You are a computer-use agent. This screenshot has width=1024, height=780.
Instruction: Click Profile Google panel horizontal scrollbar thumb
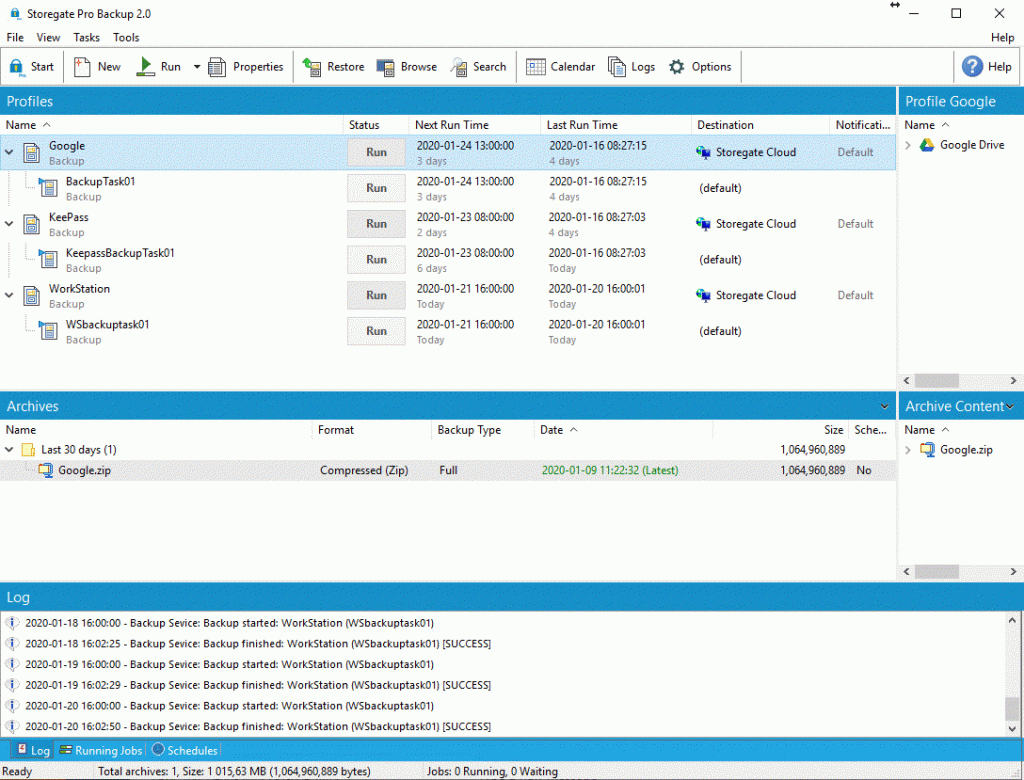coord(936,380)
